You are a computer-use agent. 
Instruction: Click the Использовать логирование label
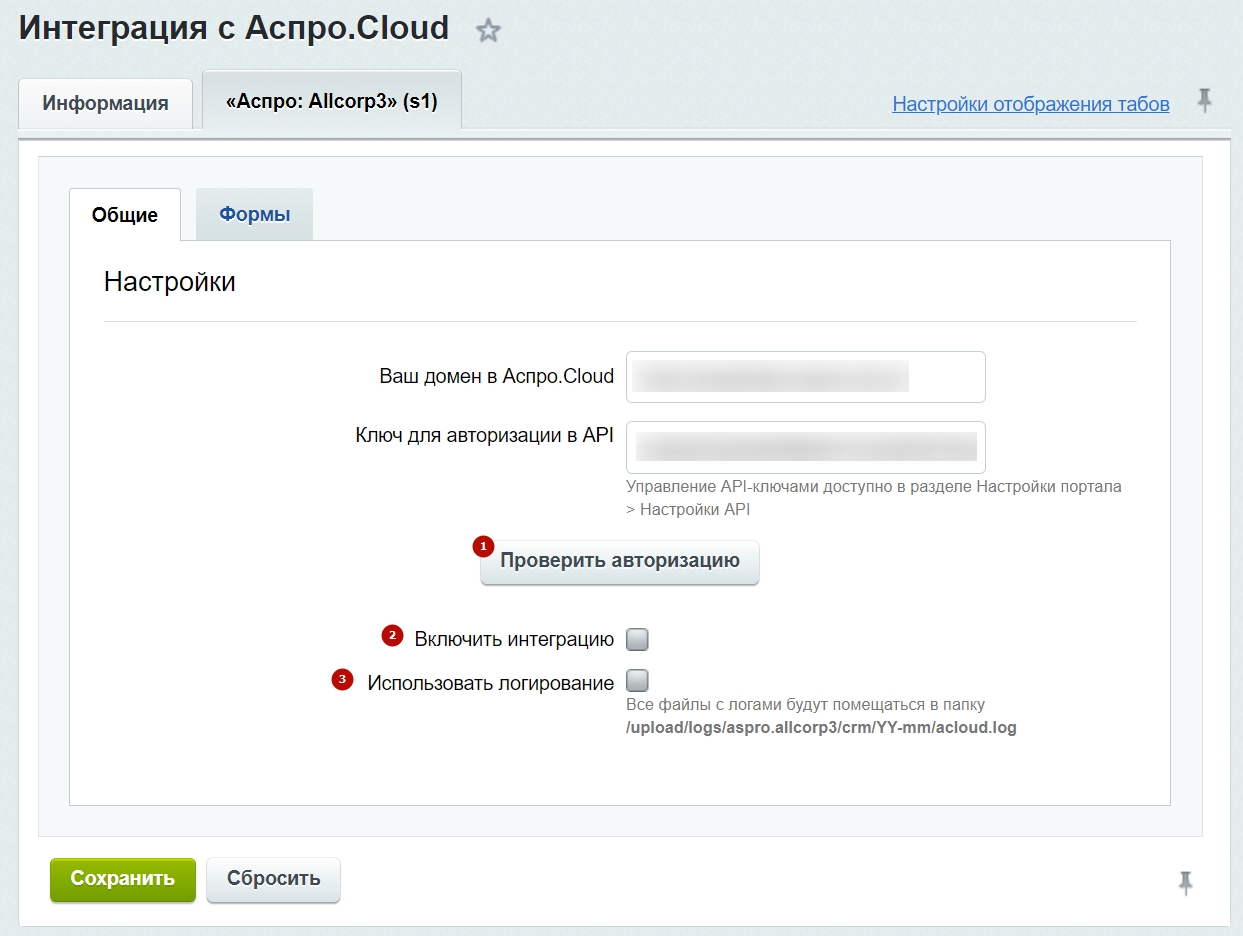490,684
